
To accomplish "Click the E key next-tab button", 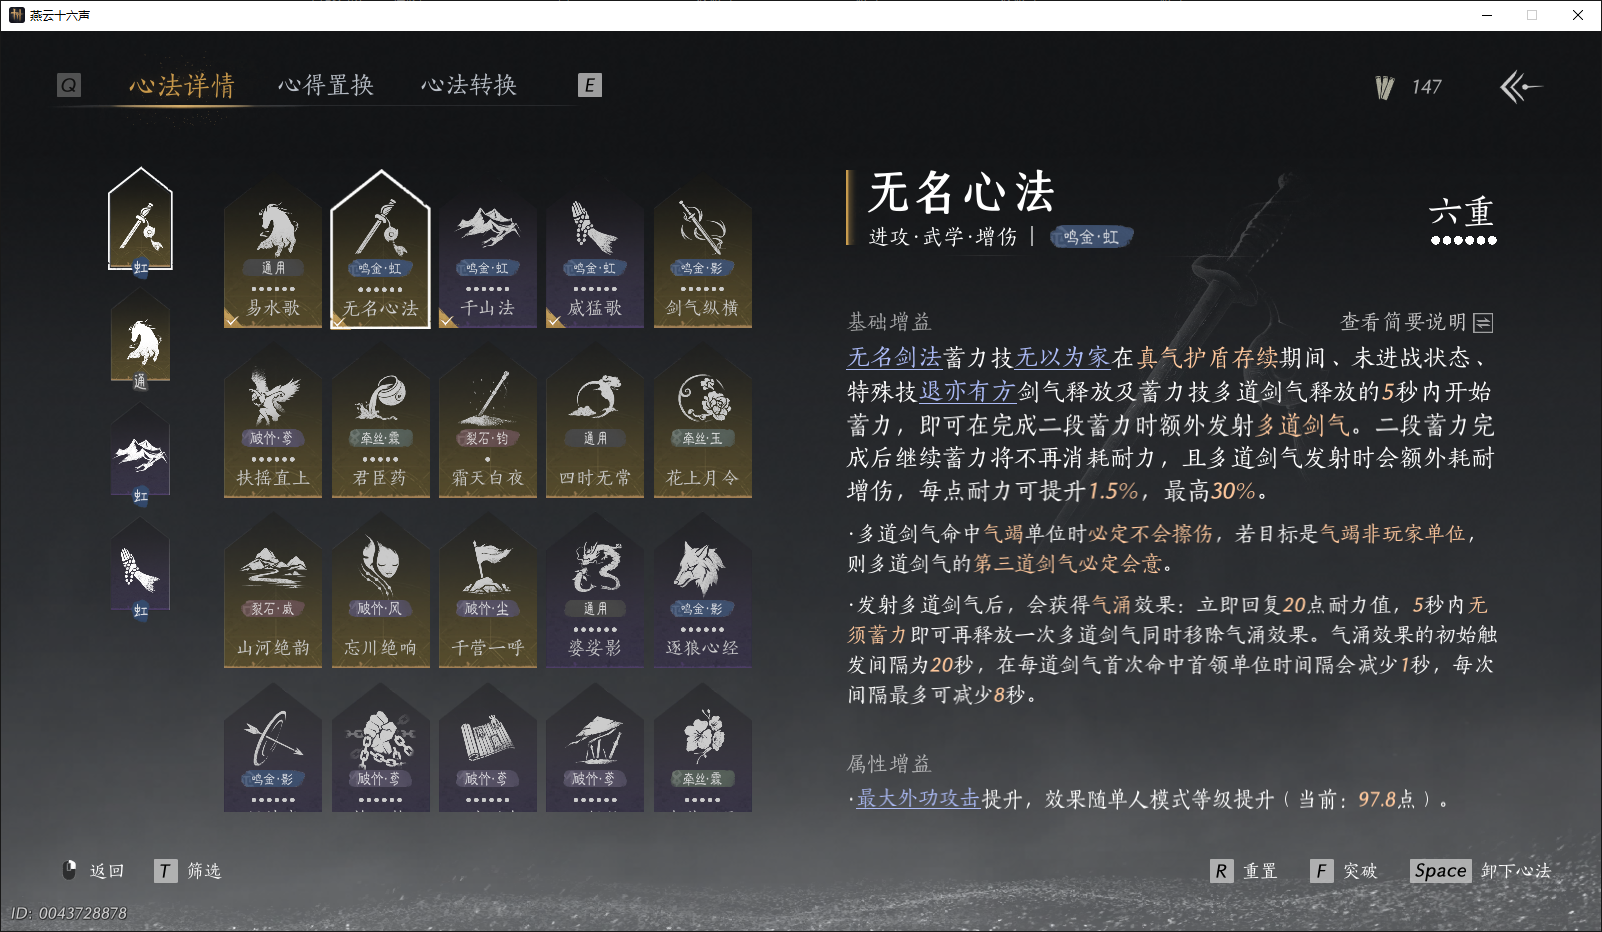I will (590, 85).
